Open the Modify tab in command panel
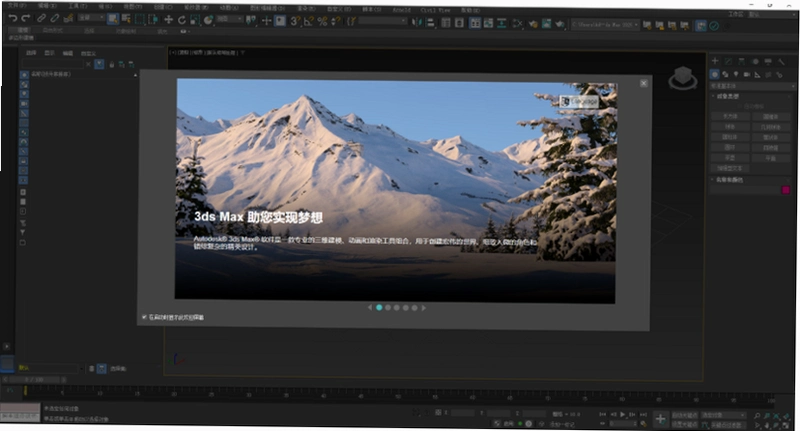Image resolution: width=800 pixels, height=431 pixels. [x=729, y=61]
